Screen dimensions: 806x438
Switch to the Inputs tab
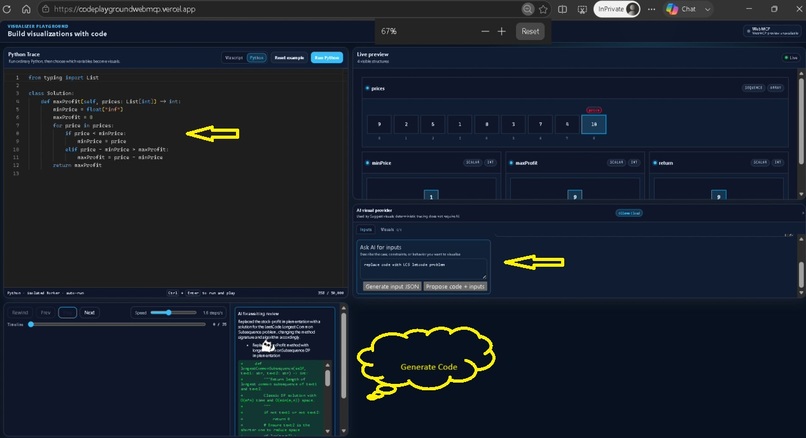(x=365, y=230)
